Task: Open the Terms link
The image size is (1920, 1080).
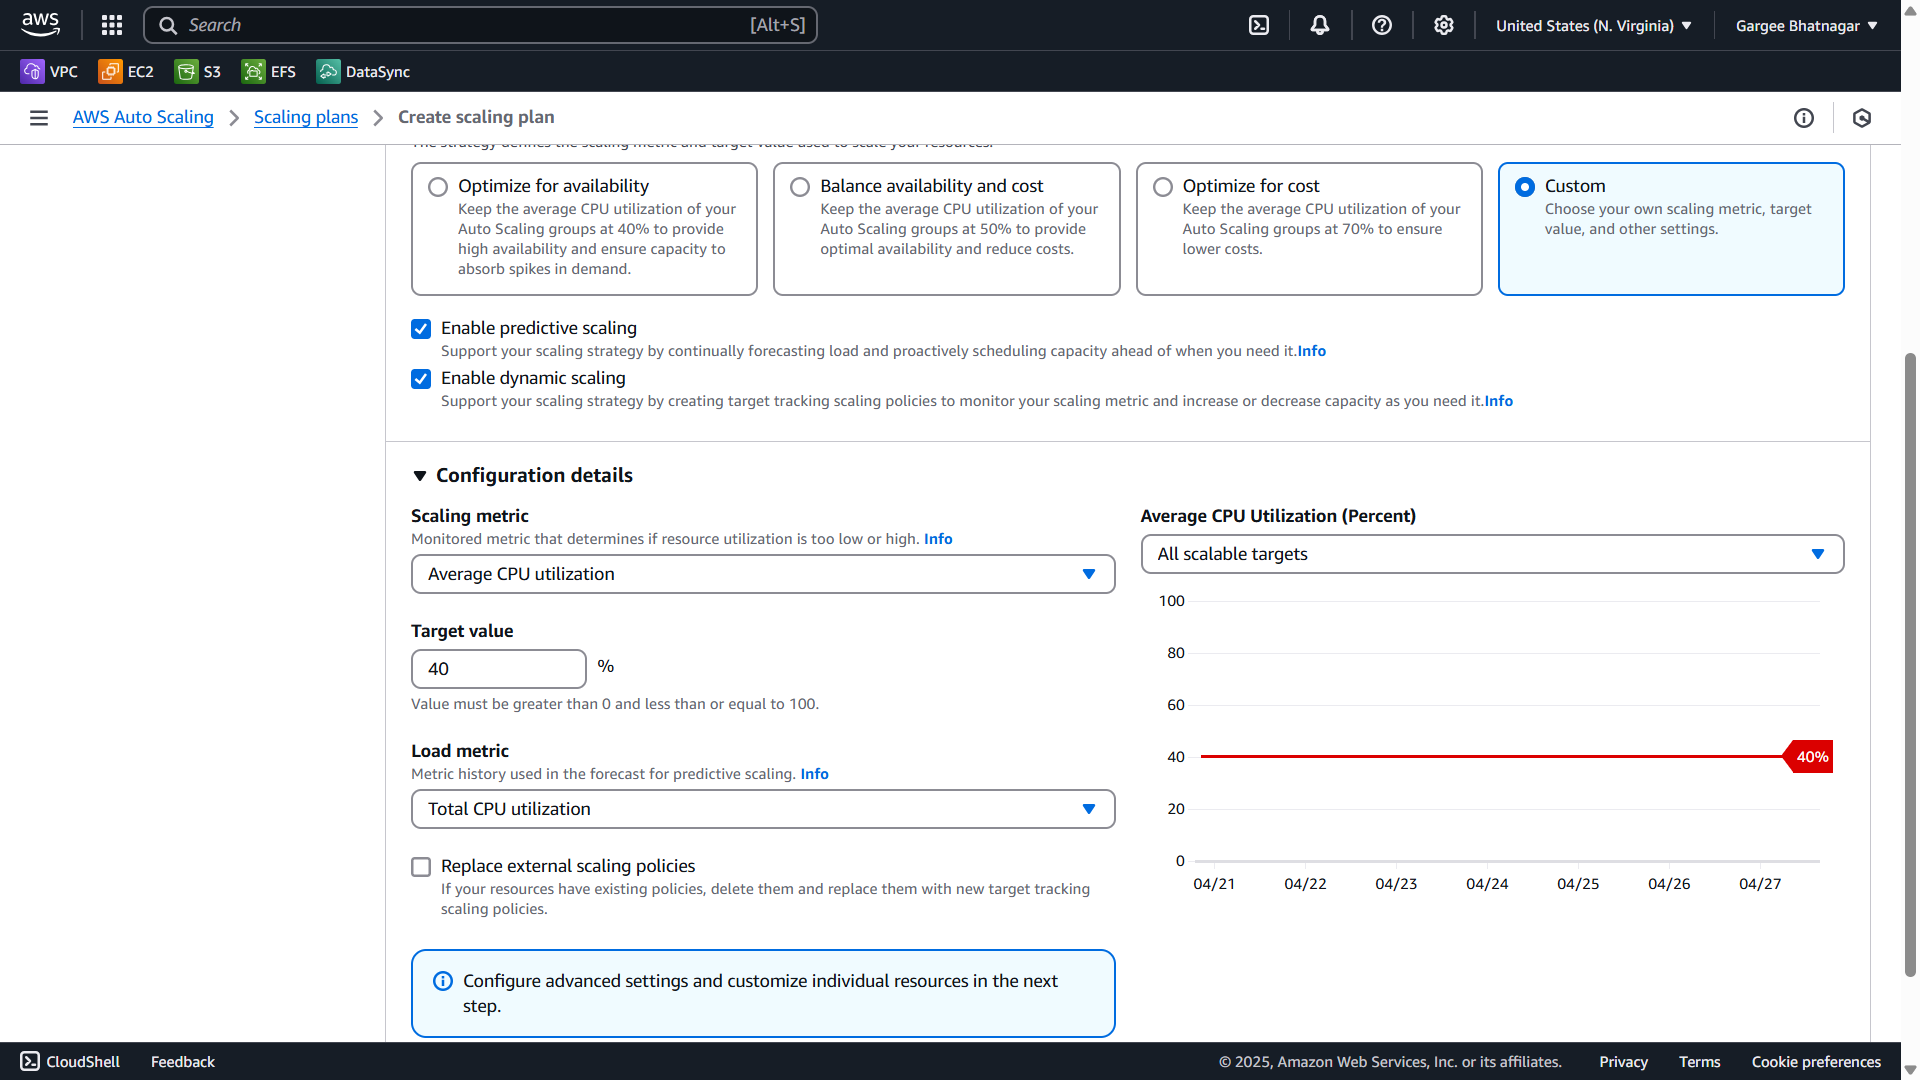Action: pyautogui.click(x=1699, y=1062)
